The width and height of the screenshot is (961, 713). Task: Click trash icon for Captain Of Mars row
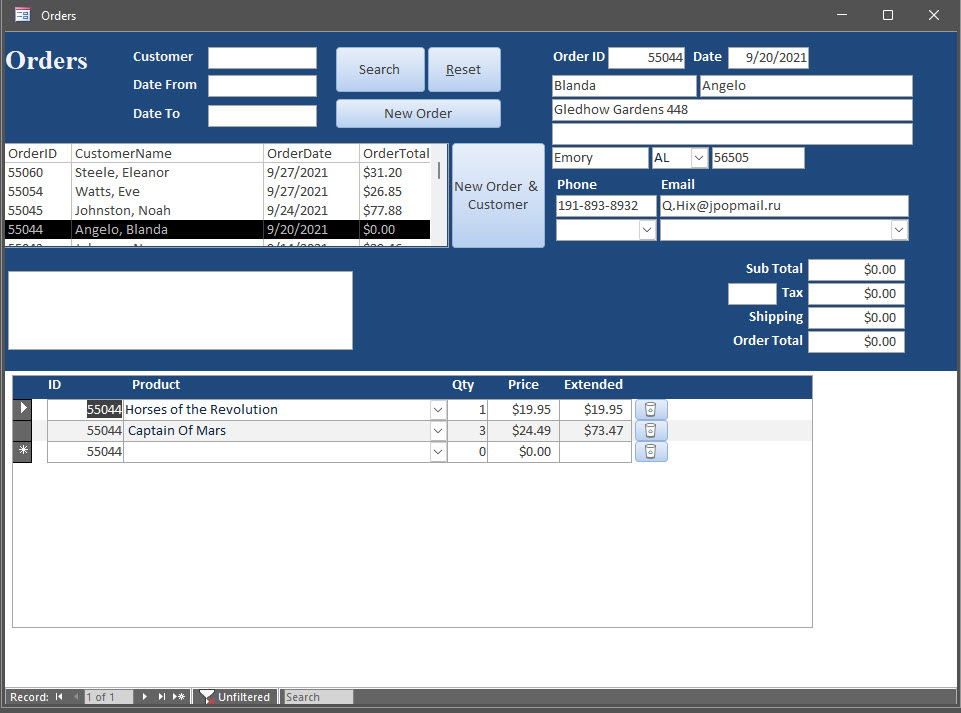tap(651, 430)
